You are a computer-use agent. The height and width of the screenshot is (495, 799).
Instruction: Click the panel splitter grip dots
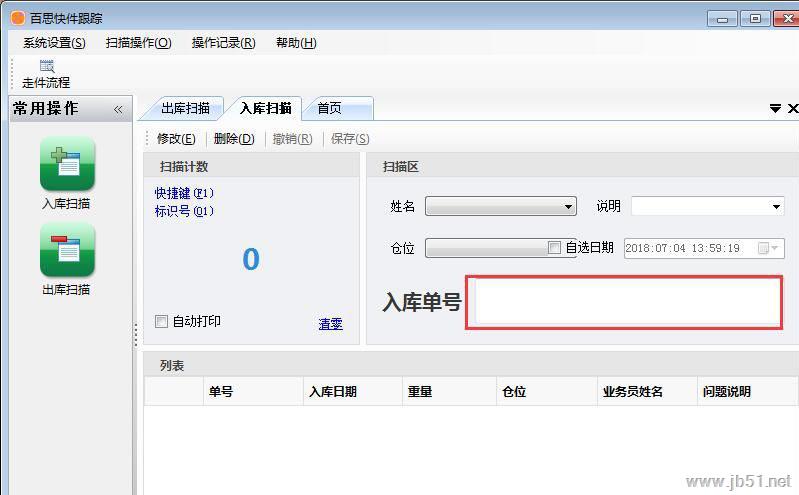pos(136,335)
